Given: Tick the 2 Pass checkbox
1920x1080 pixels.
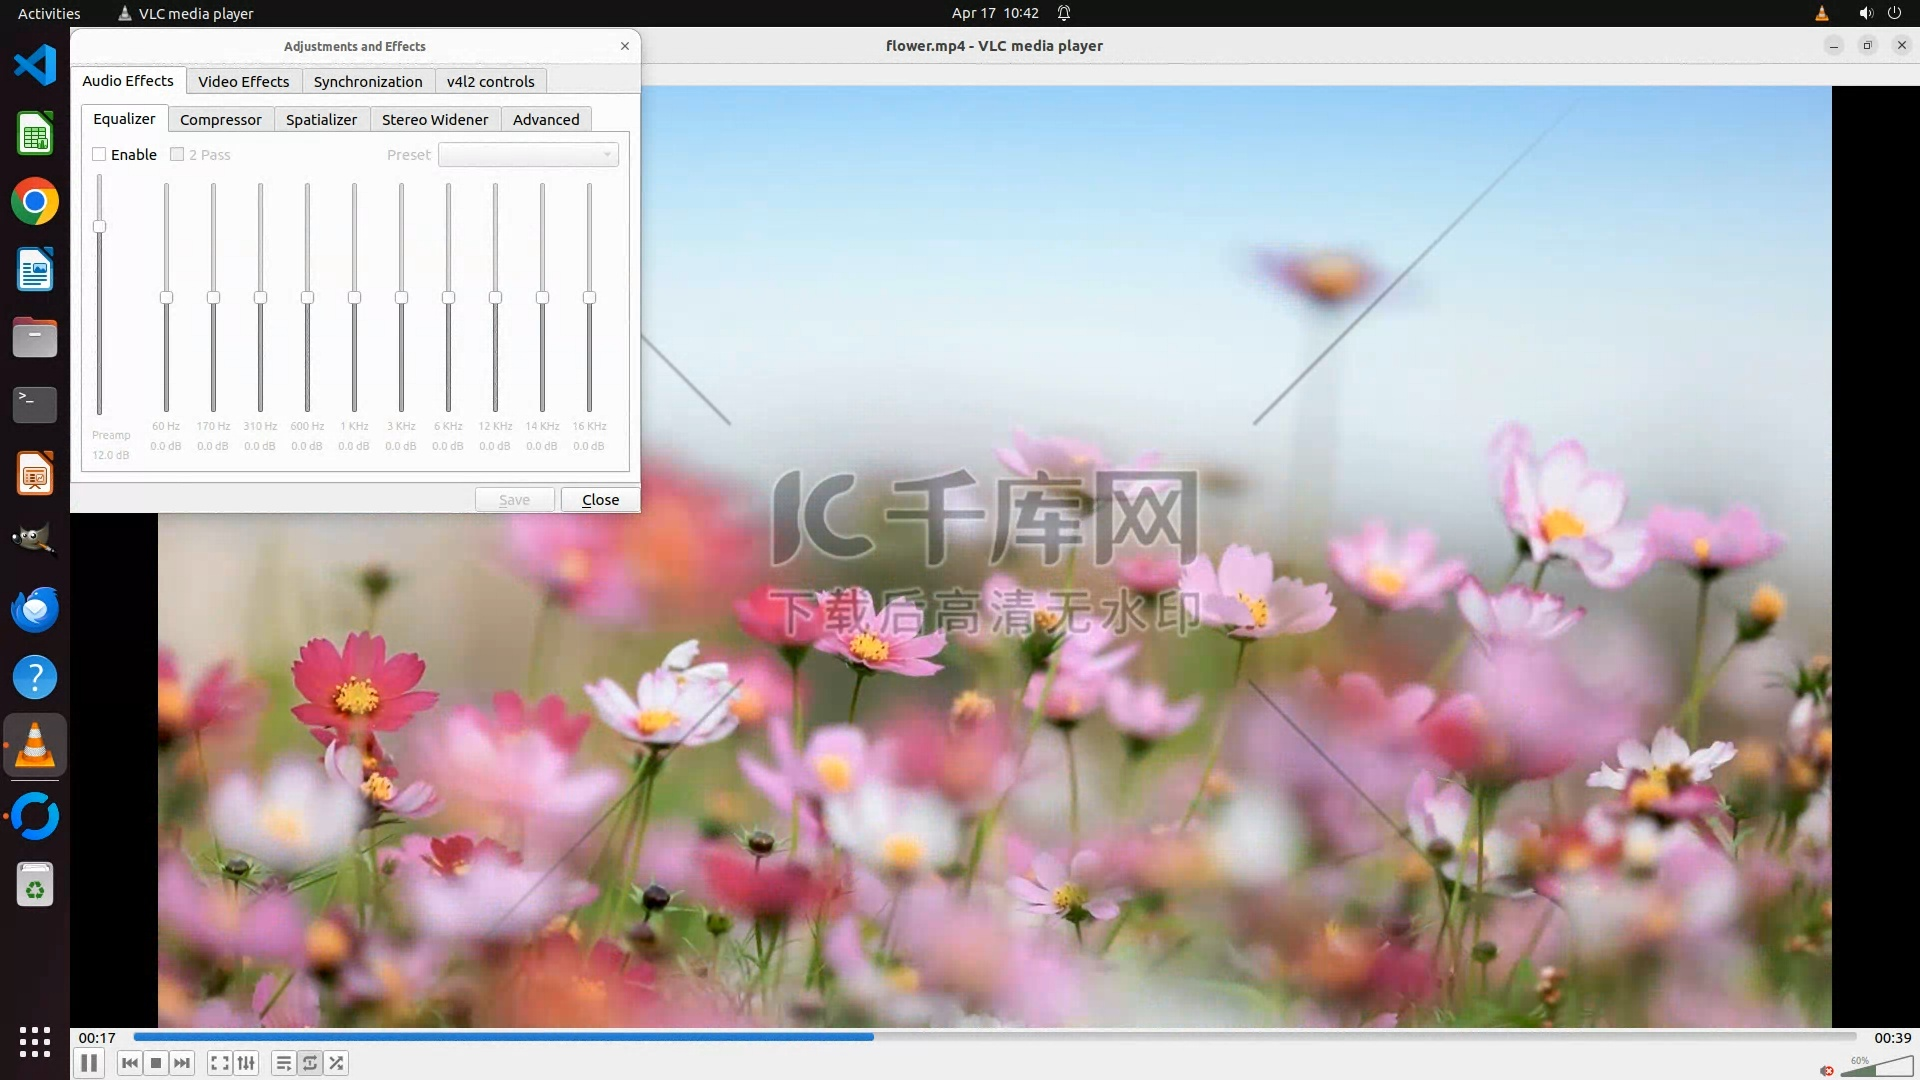Looking at the screenshot, I should pos(177,154).
